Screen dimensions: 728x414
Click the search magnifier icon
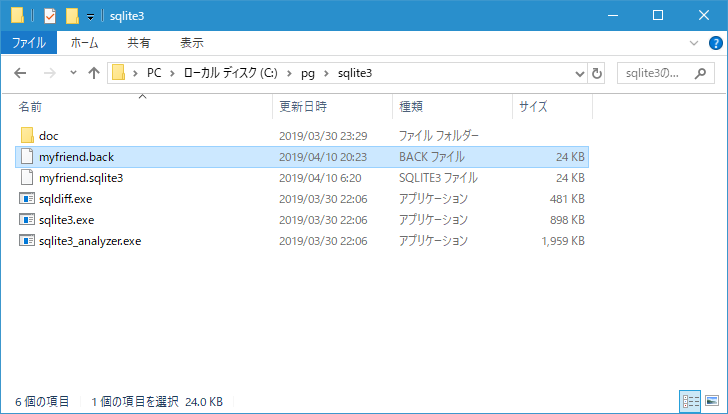click(700, 73)
